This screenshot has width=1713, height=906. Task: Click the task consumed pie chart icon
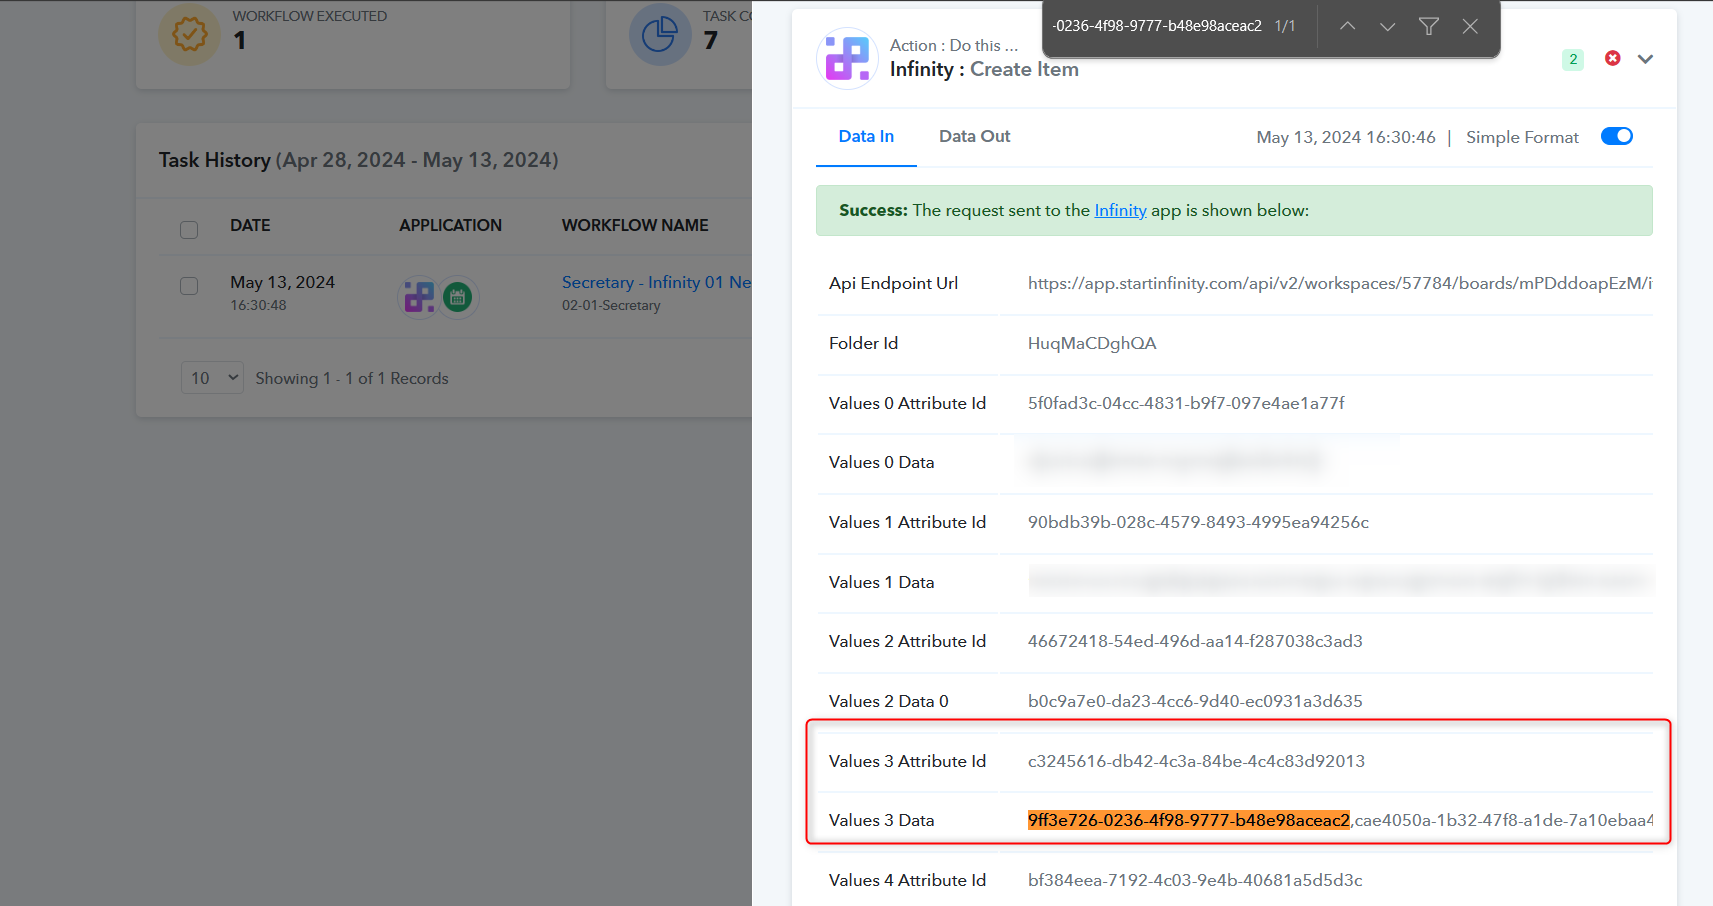[x=660, y=34]
